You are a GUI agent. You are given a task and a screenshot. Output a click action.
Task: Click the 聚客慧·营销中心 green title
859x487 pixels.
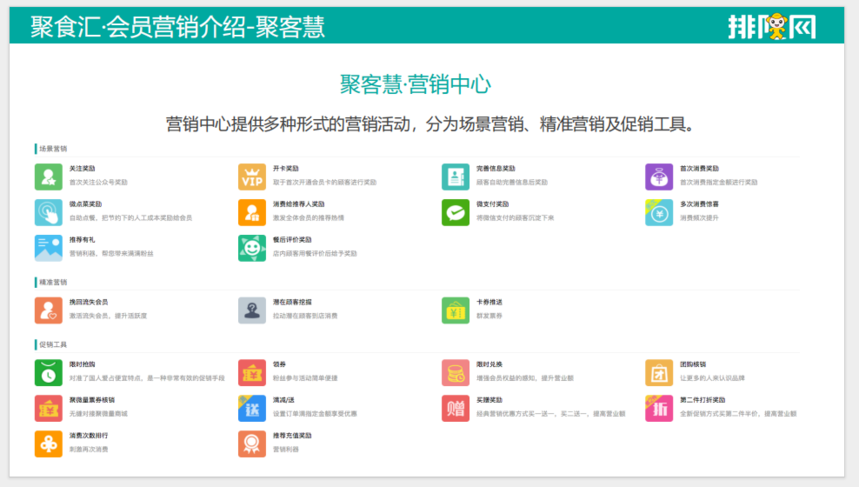pos(415,84)
